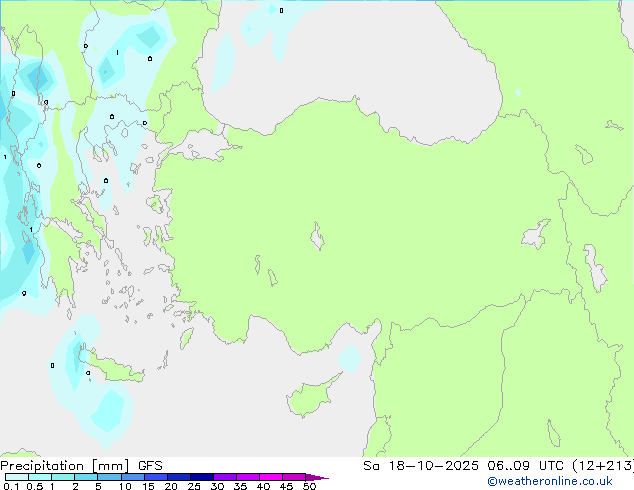Click the 'GFS' model label
Image resolution: width=634 pixels, height=490 pixels.
[150, 466]
